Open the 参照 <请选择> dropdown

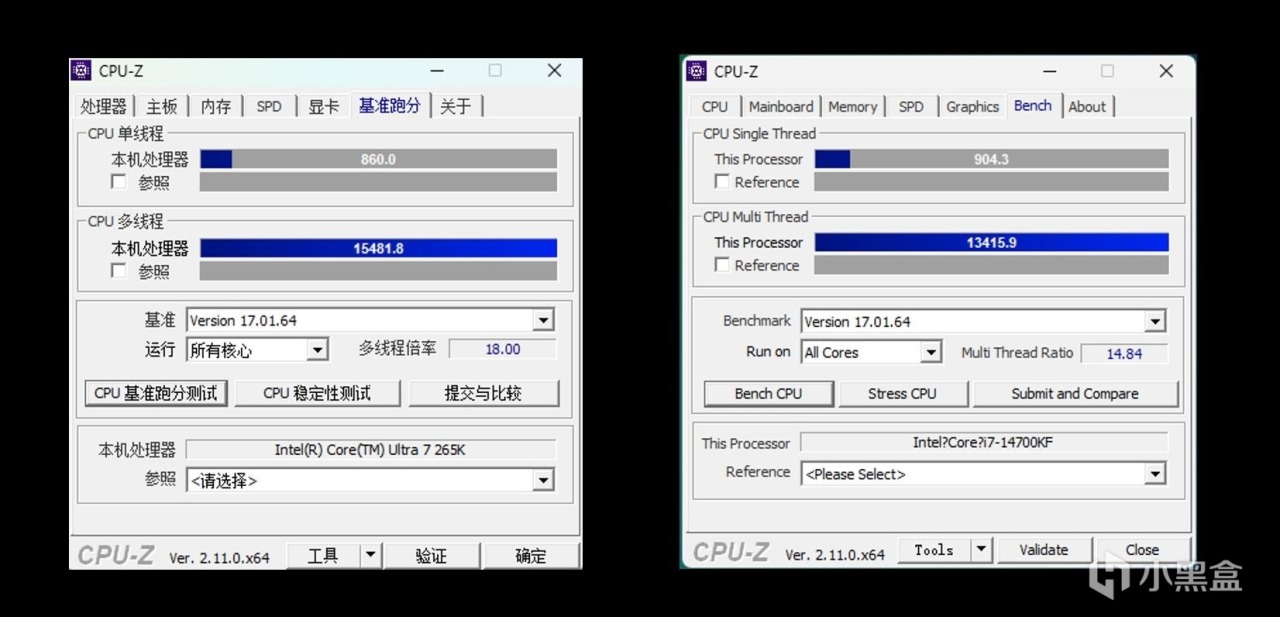pyautogui.click(x=543, y=481)
